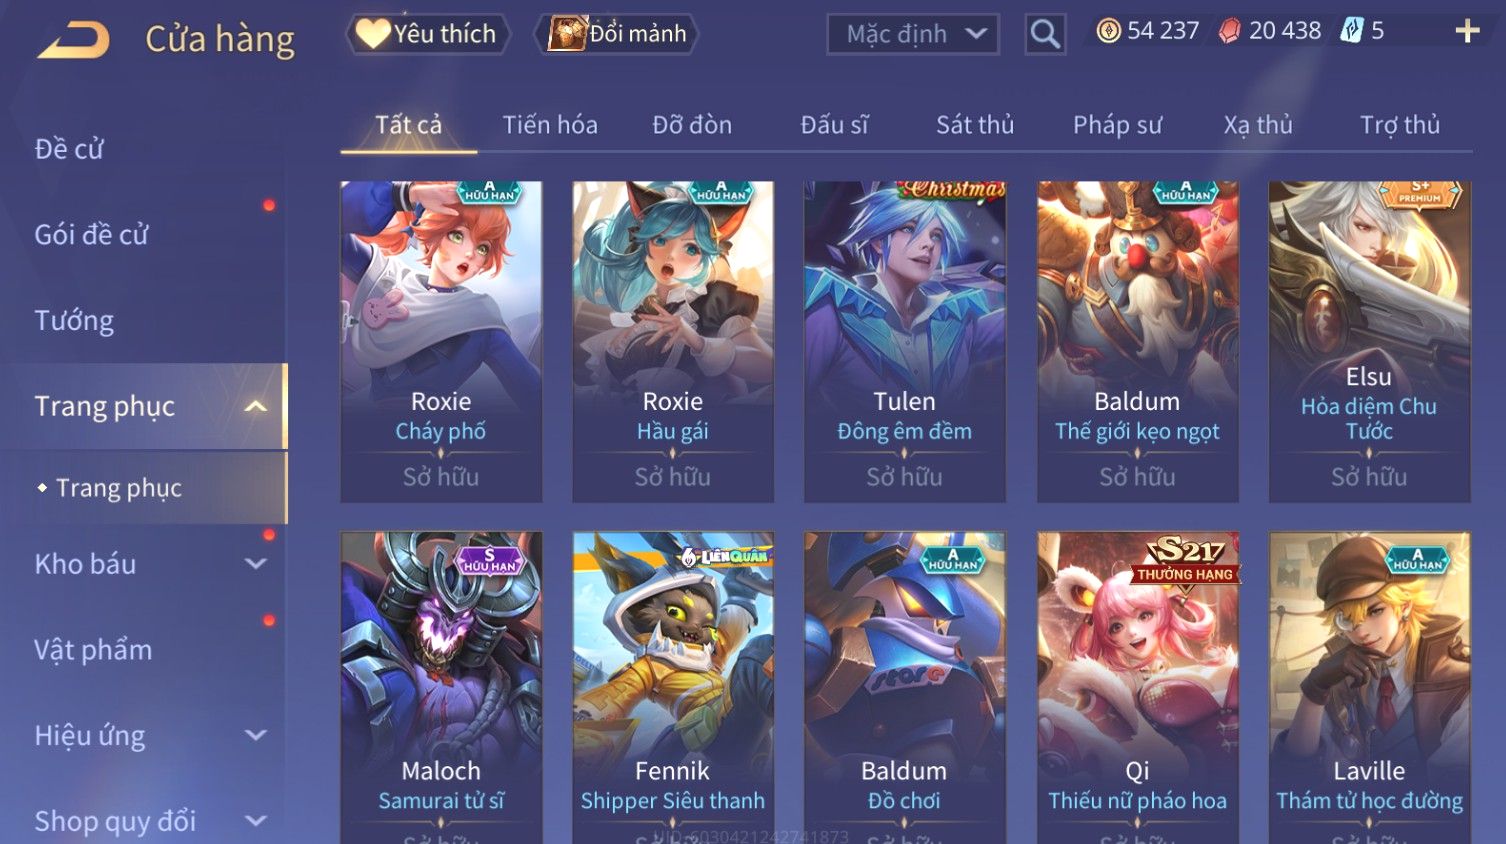Click the blue voucher currency icon
This screenshot has height=844, width=1506.
click(x=1352, y=31)
